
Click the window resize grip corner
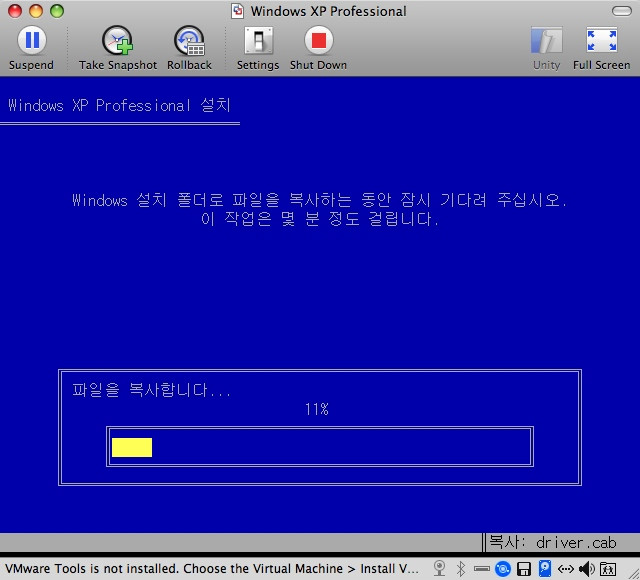click(x=633, y=573)
